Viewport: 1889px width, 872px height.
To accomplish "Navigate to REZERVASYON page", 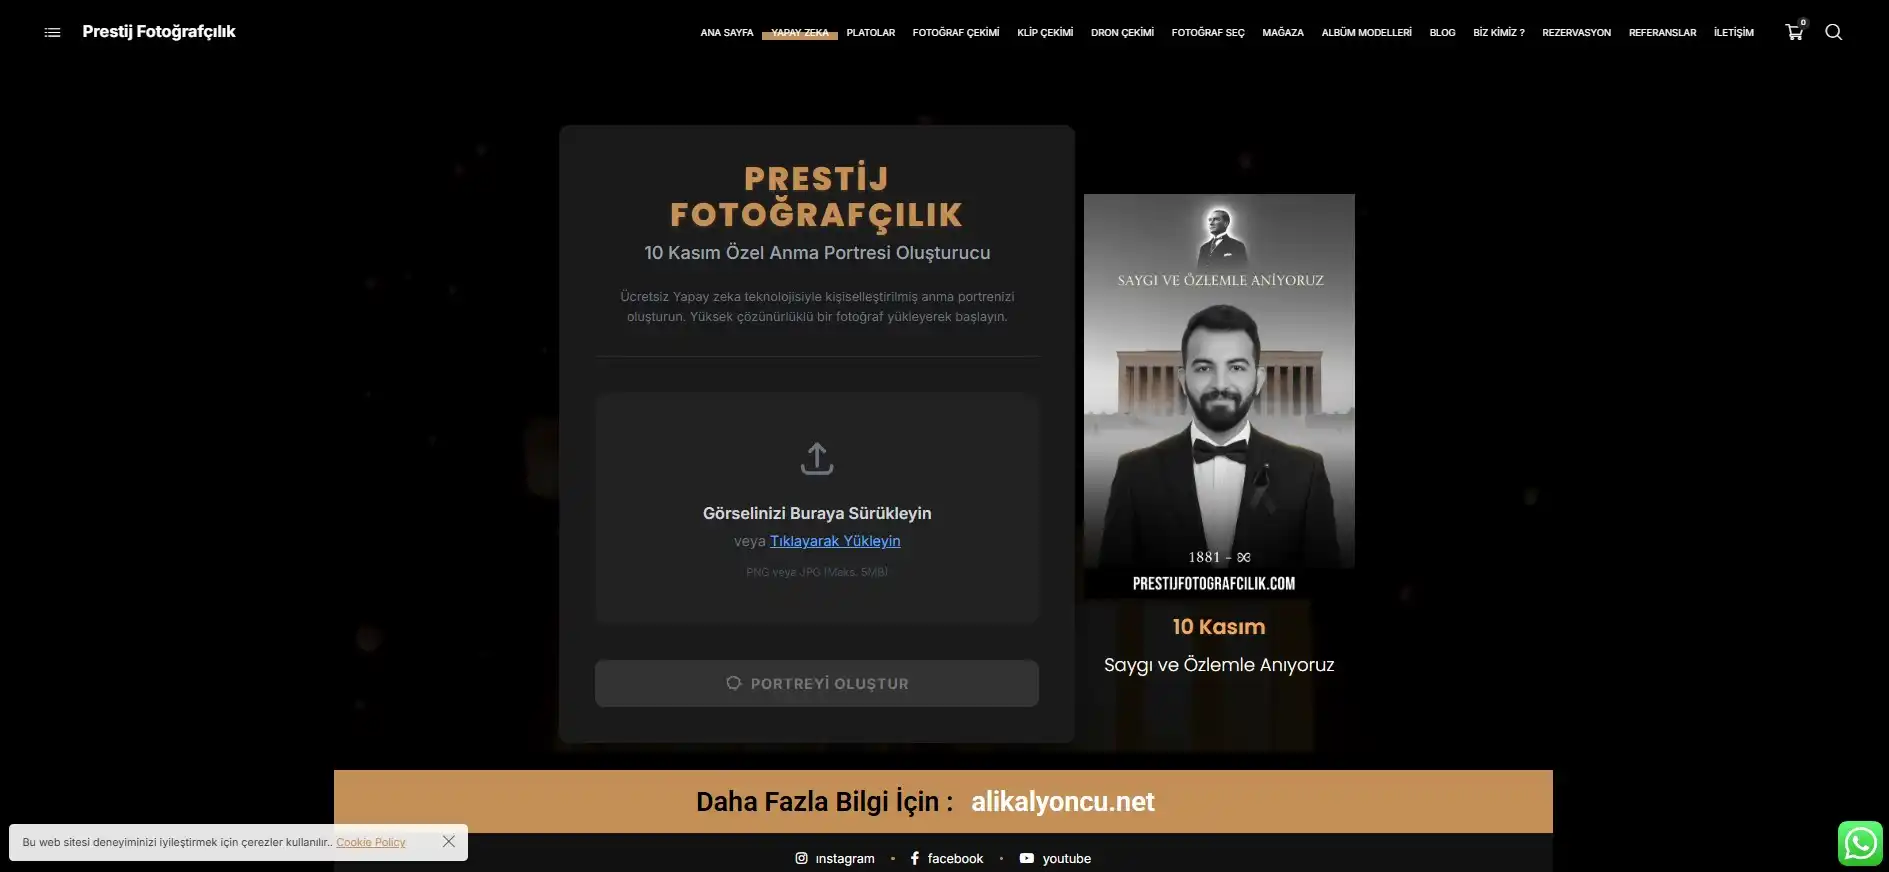I will [1576, 32].
